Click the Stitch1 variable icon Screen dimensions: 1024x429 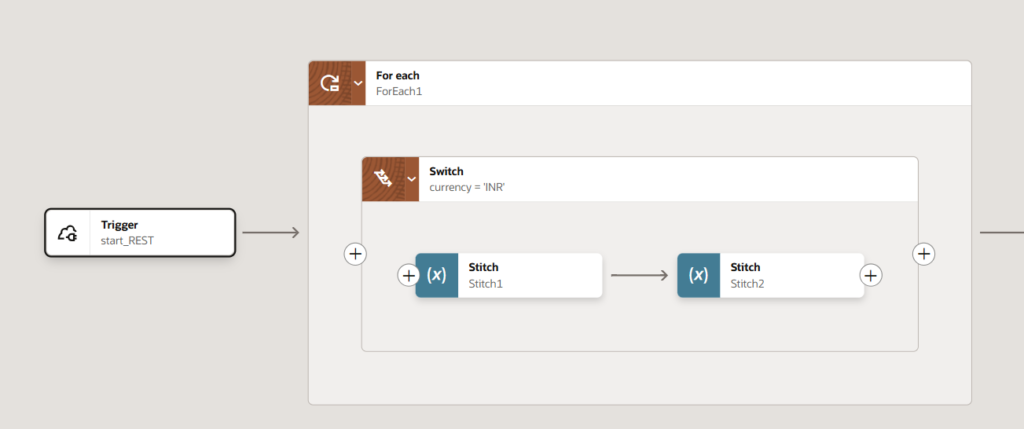click(437, 275)
